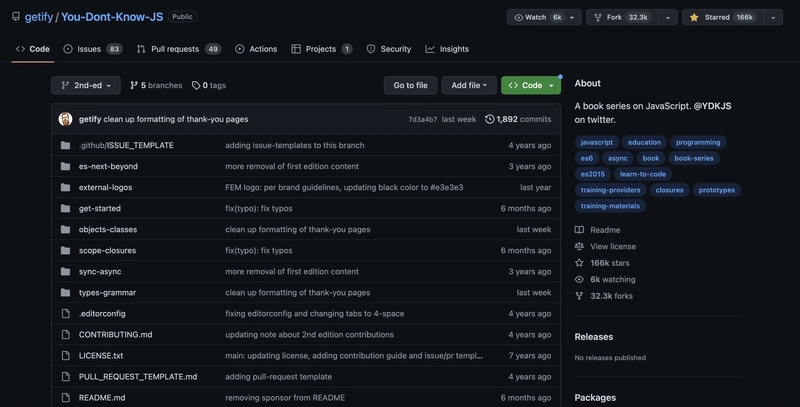The width and height of the screenshot is (800, 407).
Task: Expand the Fork options dropdown arrow
Action: click(x=668, y=17)
